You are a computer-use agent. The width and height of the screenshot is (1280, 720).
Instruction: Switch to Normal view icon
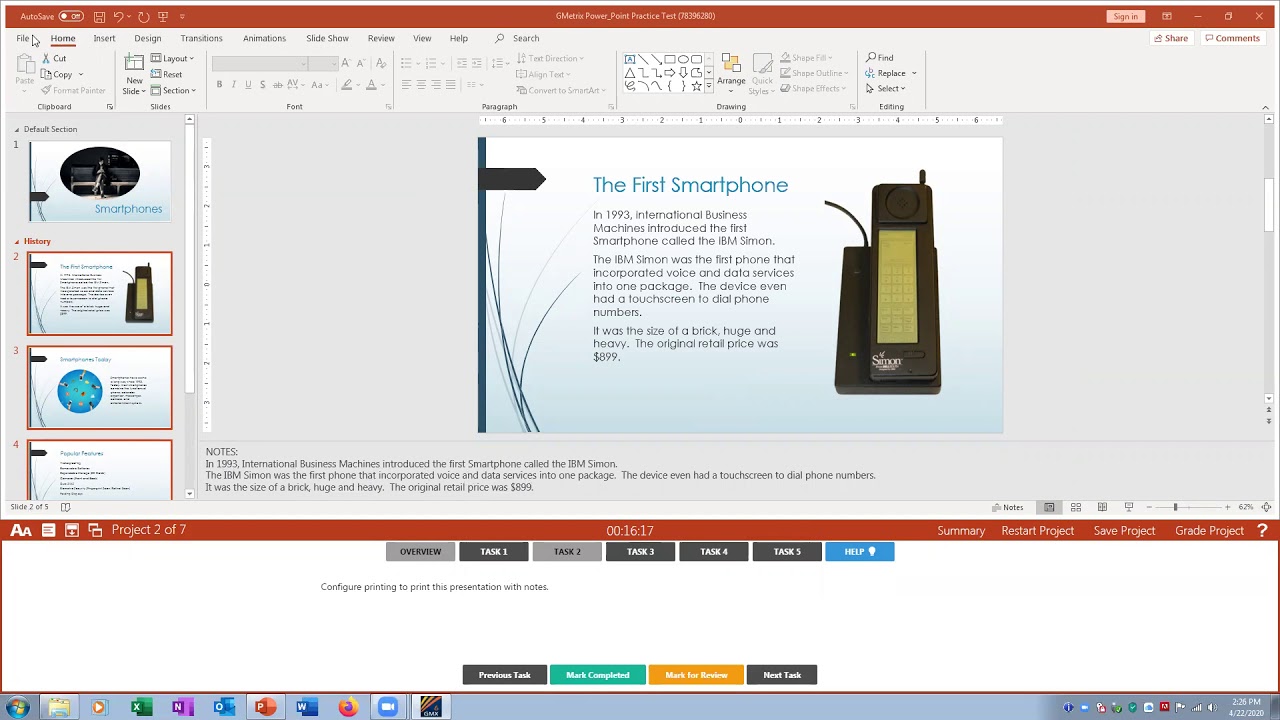click(x=1049, y=507)
